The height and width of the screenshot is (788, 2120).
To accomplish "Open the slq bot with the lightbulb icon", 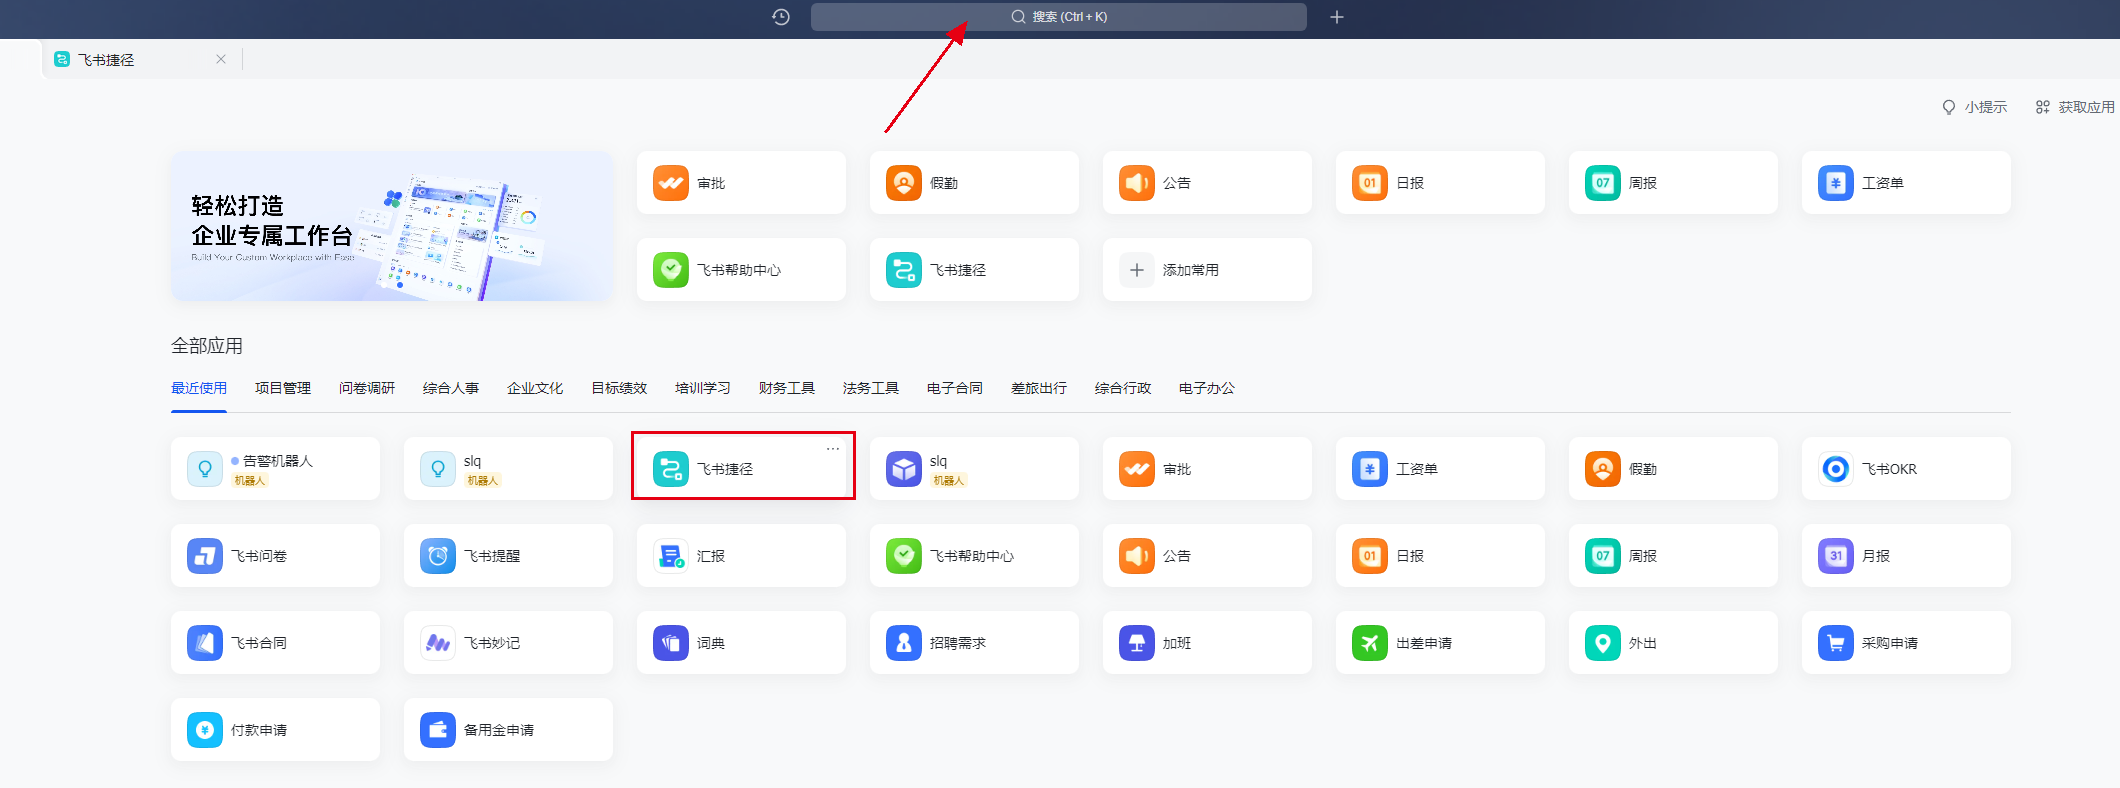I will coord(508,469).
